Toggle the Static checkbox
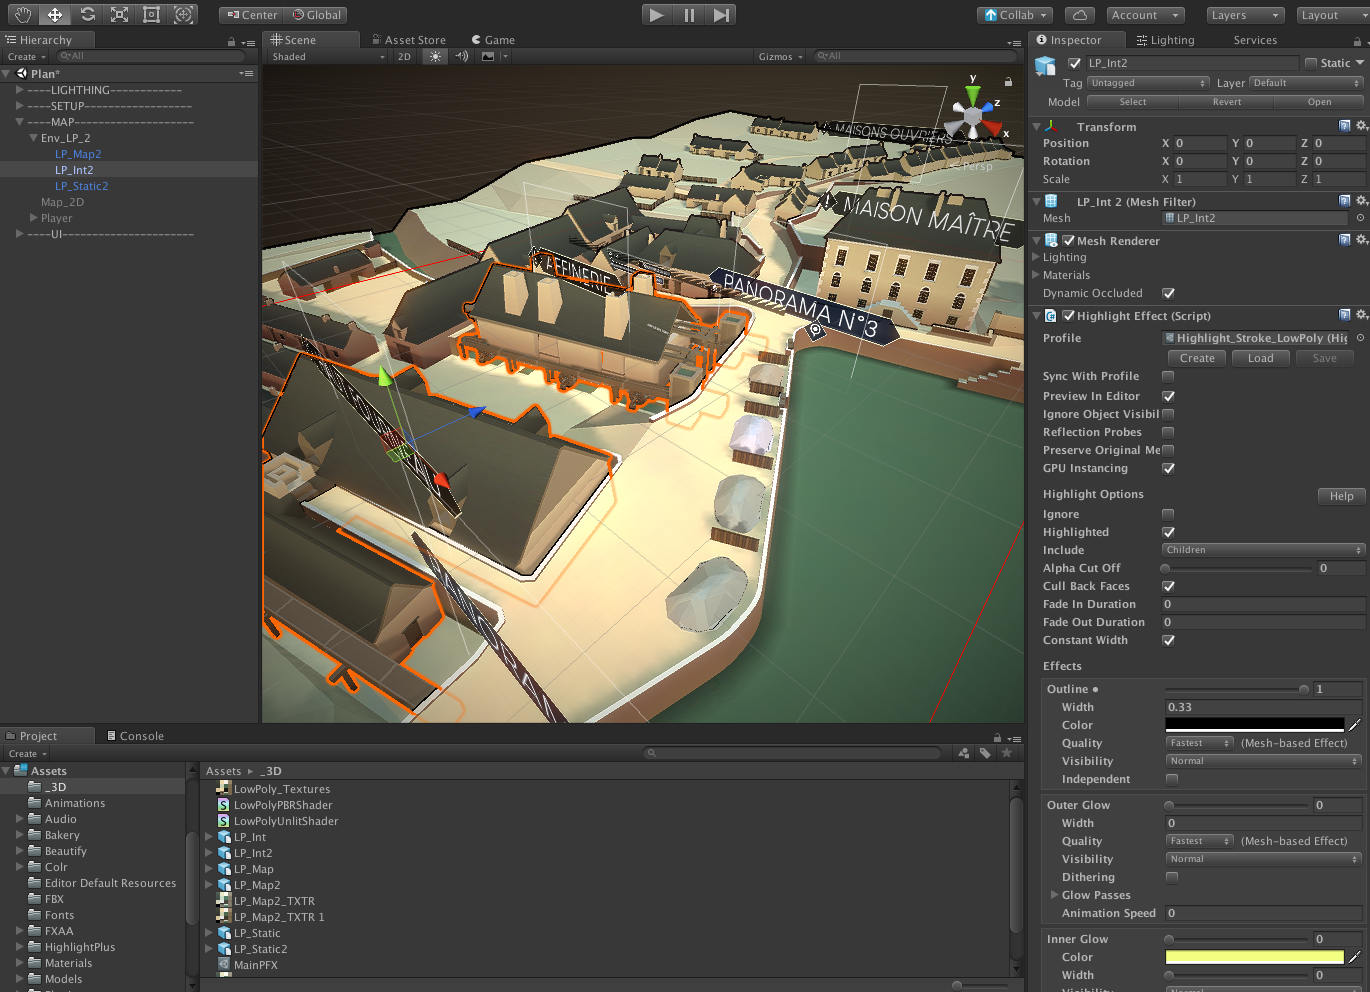Viewport: 1370px width, 992px height. (x=1311, y=63)
